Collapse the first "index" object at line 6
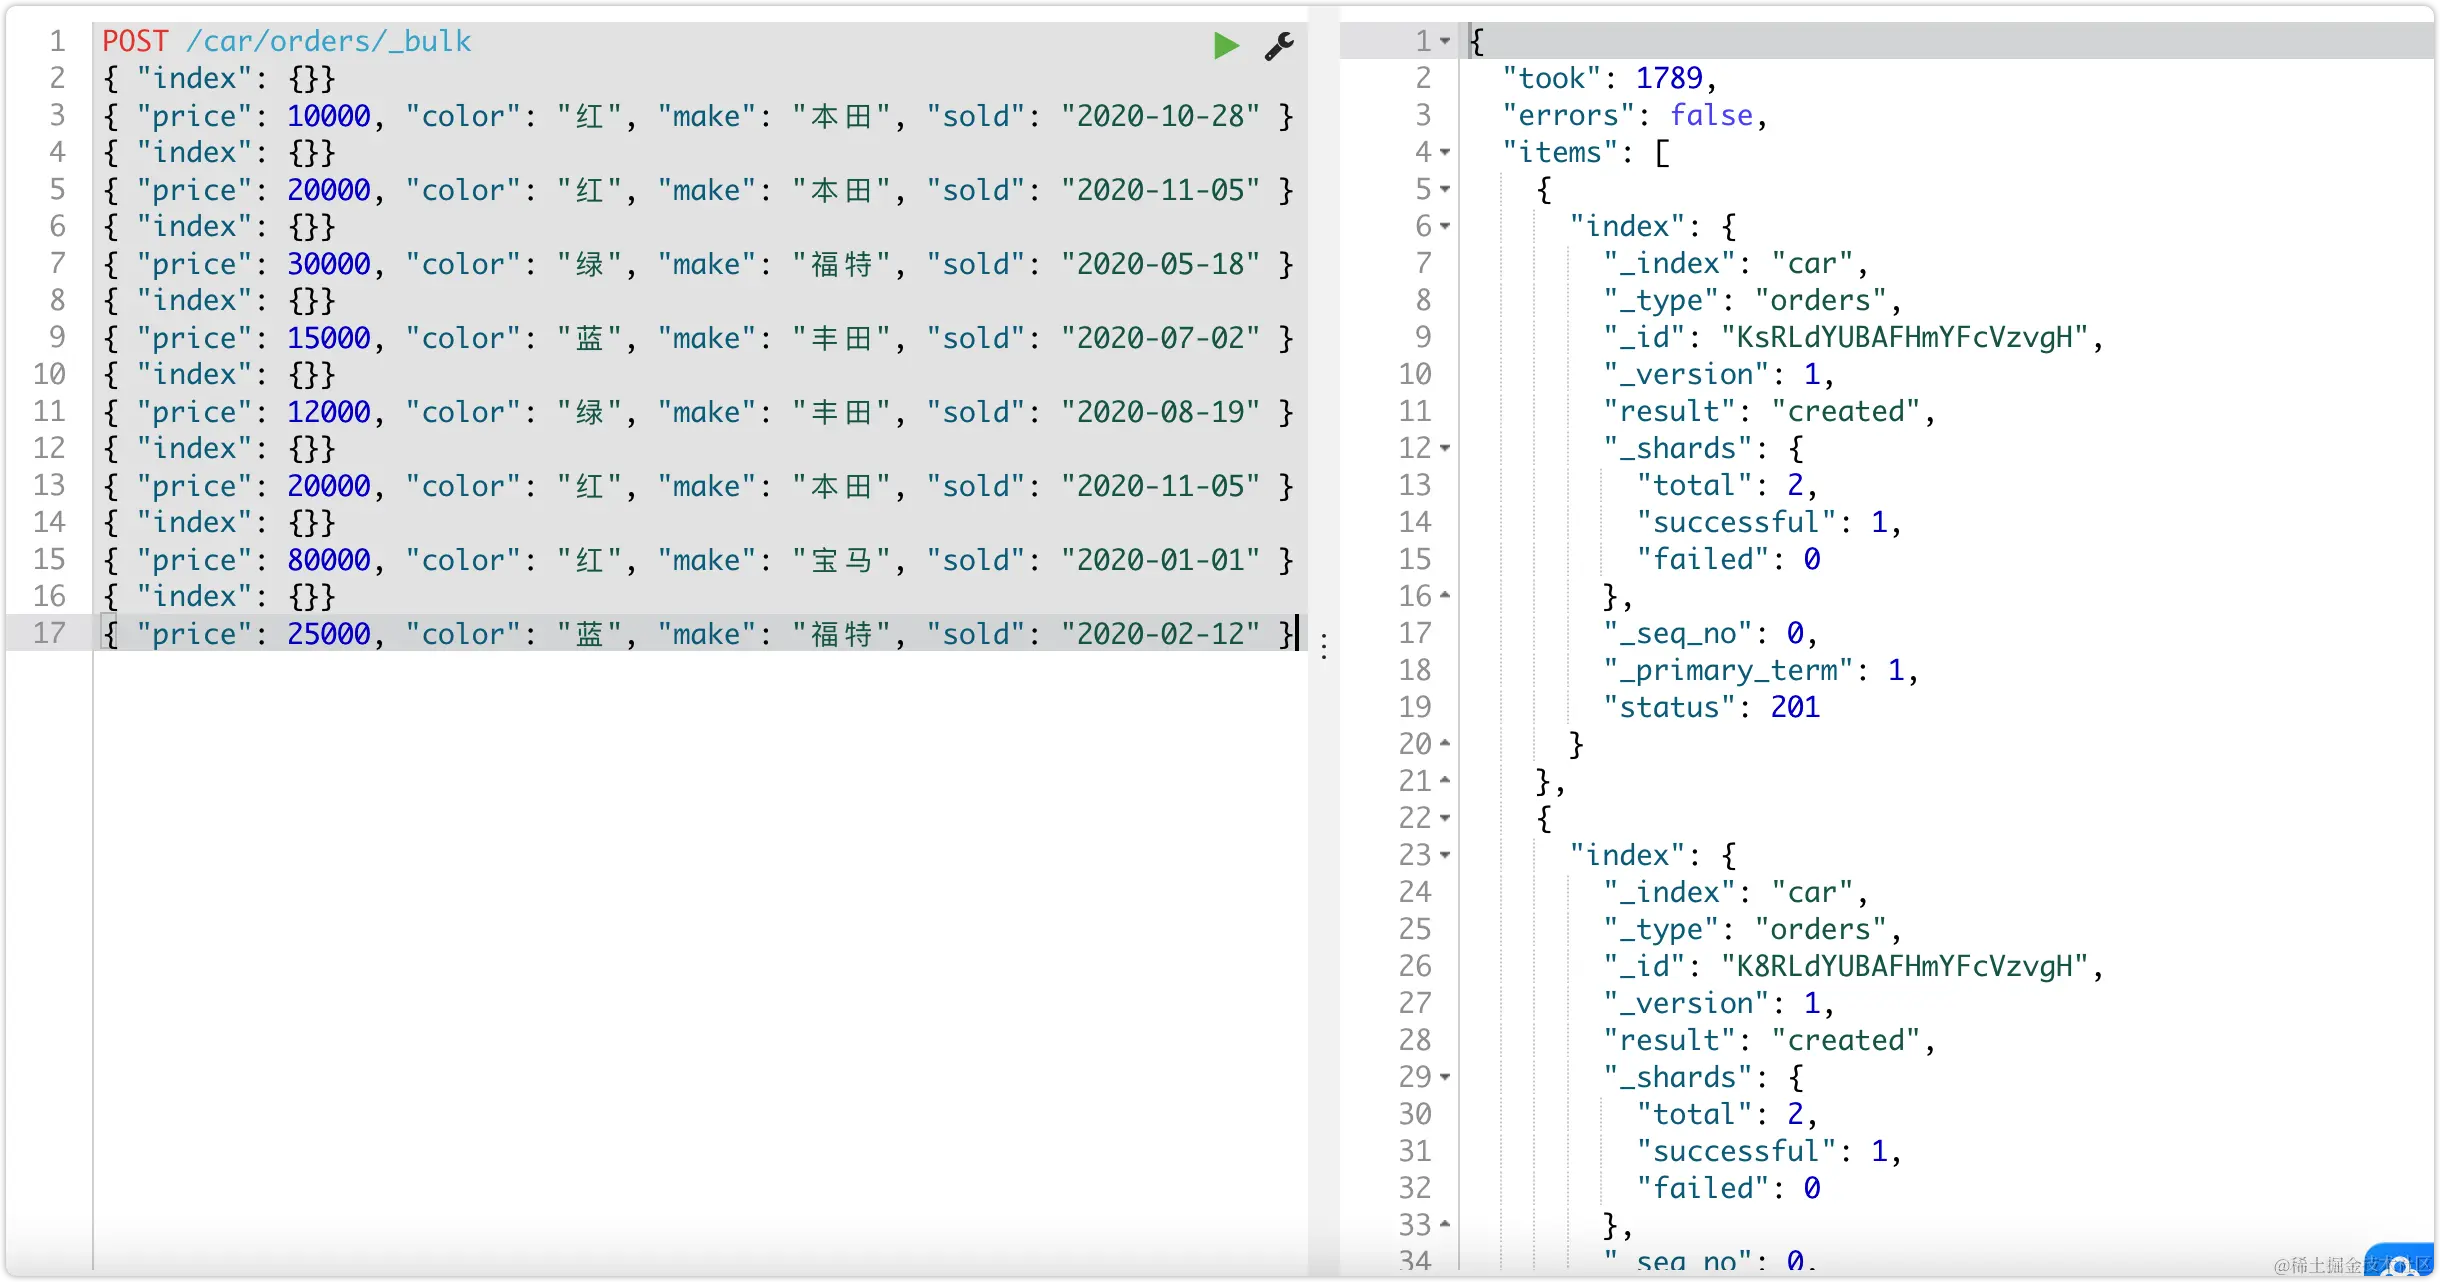The width and height of the screenshot is (2440, 1282). coord(1445,226)
